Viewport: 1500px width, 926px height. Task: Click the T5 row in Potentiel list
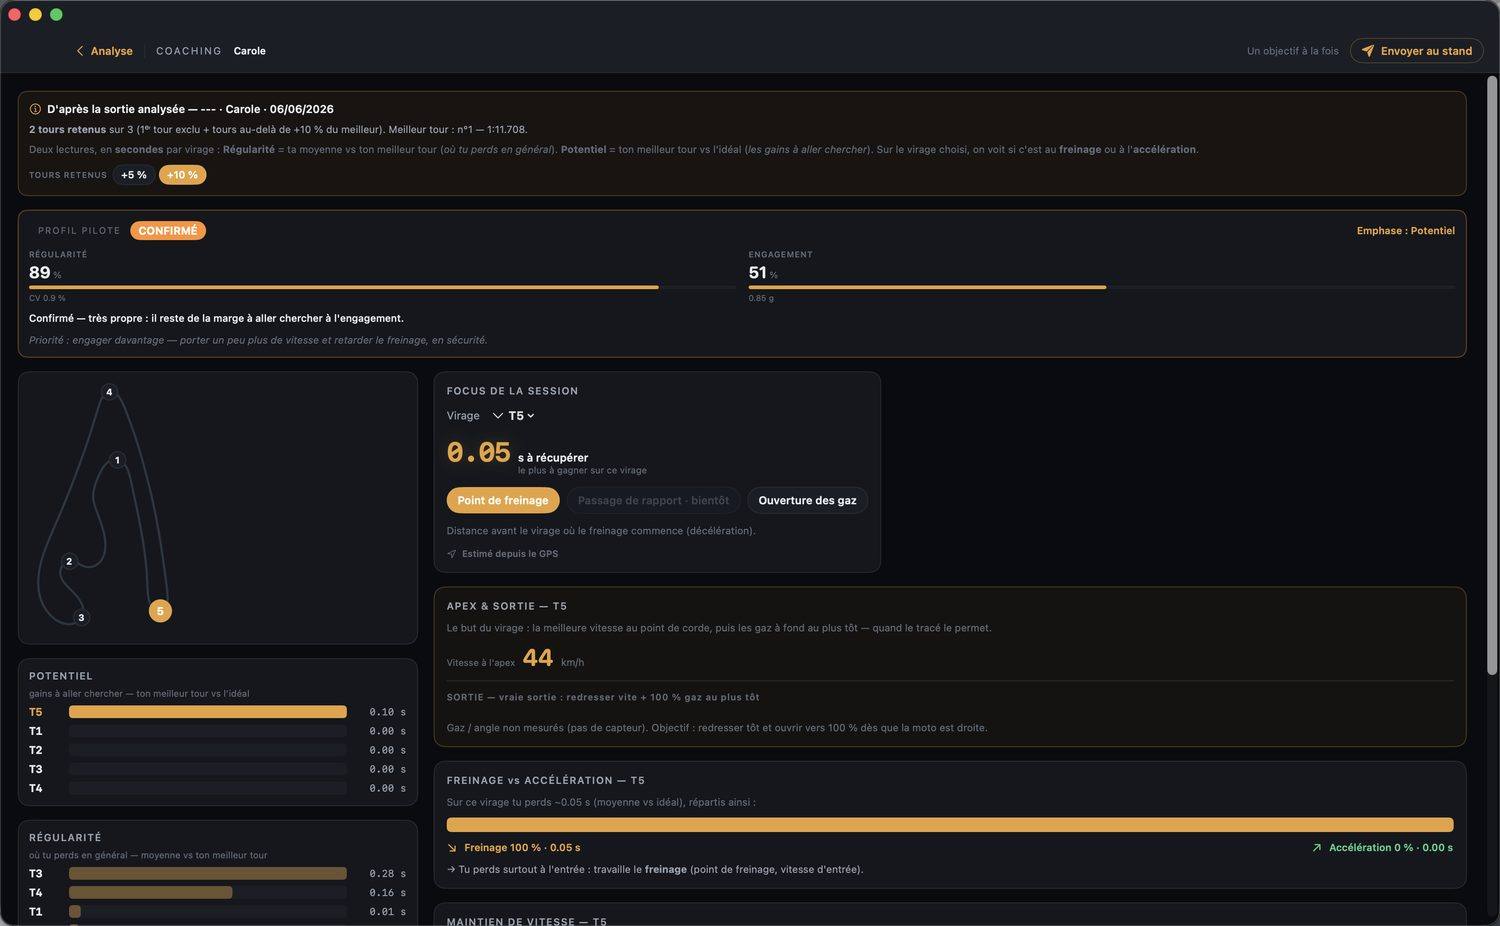(217, 712)
